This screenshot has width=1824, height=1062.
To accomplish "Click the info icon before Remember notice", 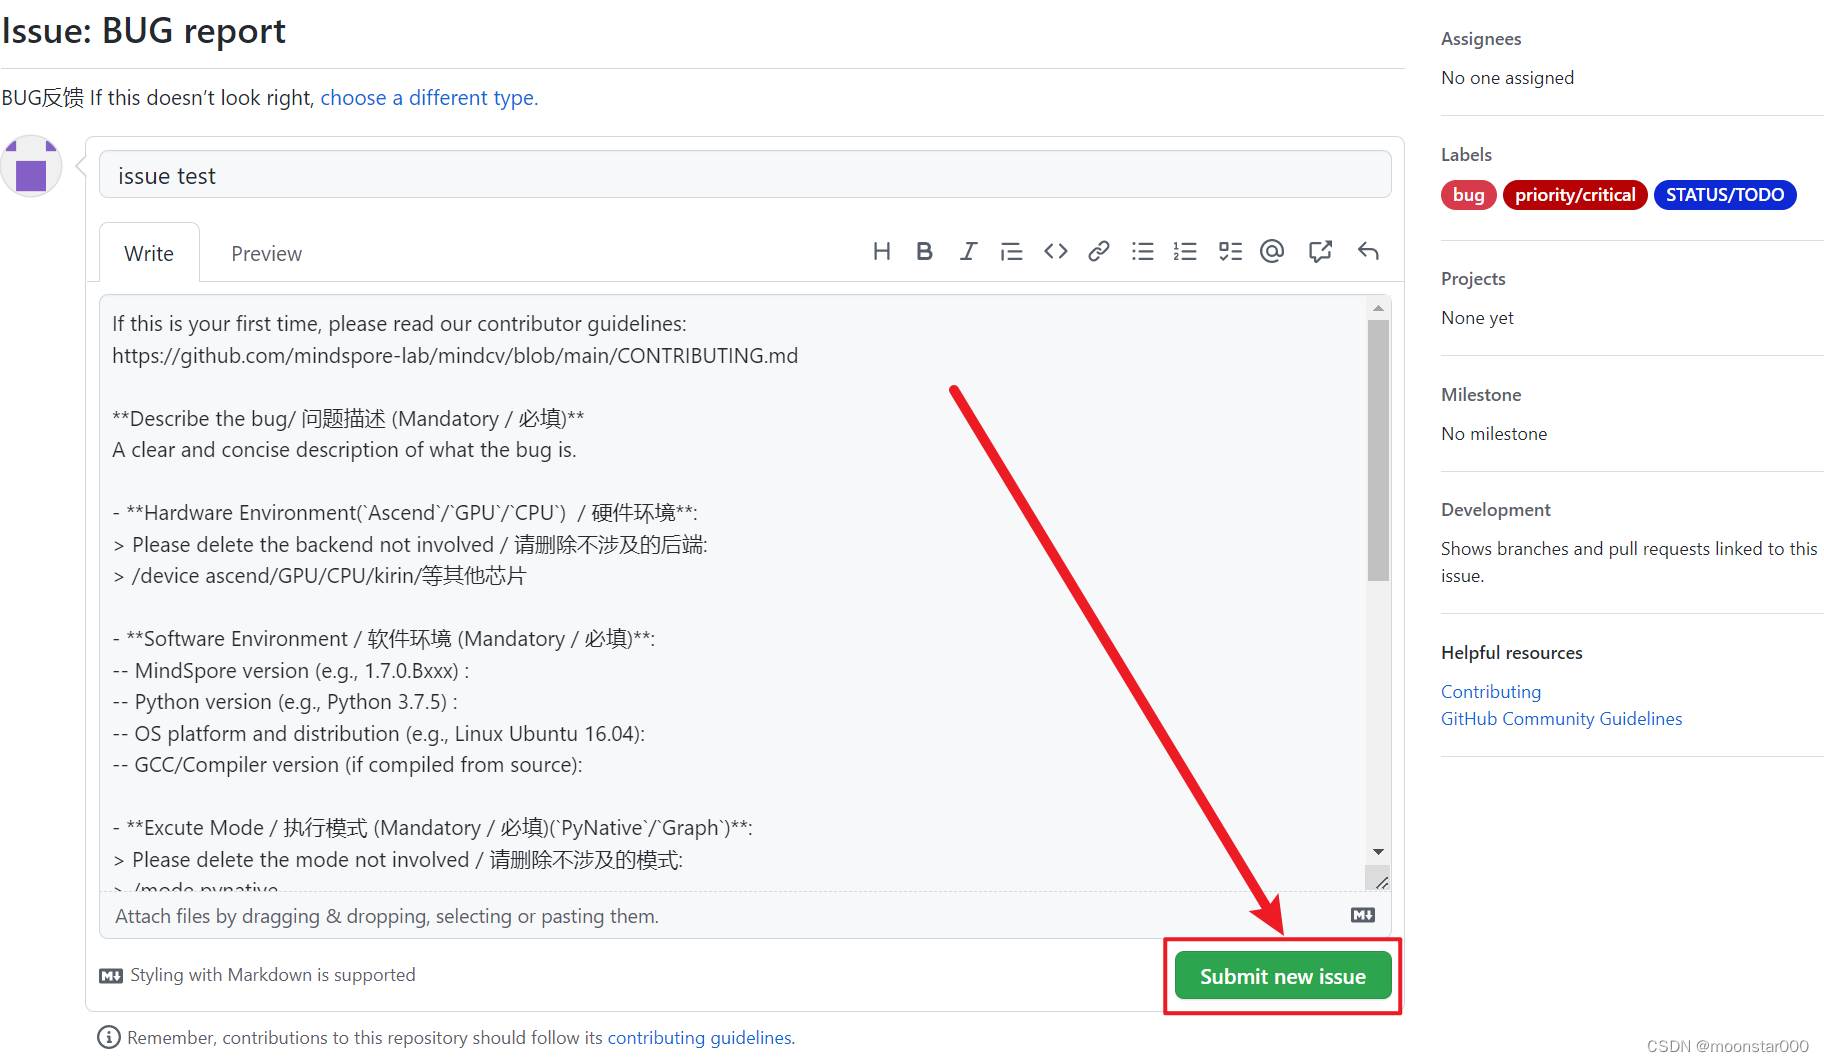I will click(109, 1037).
